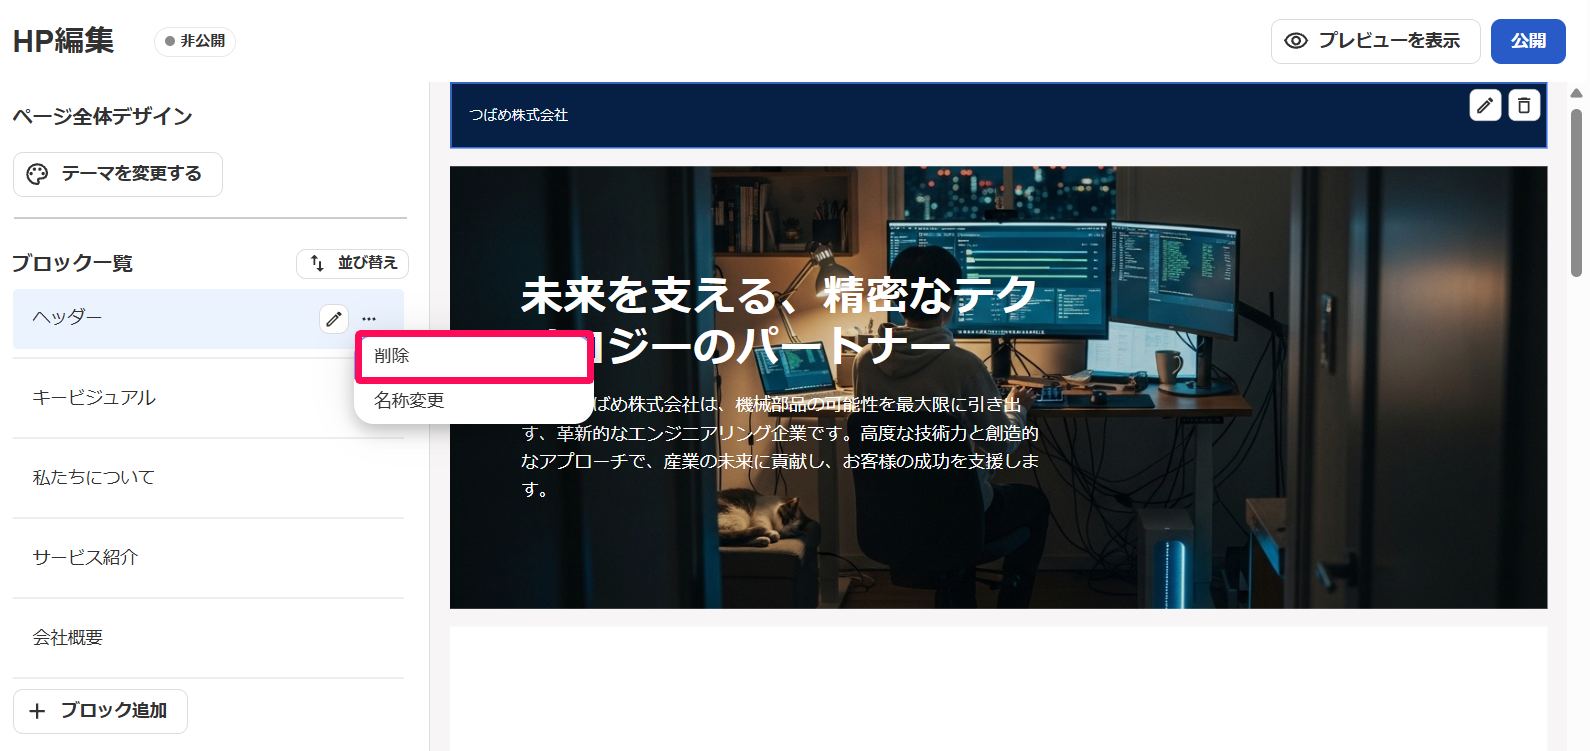Click the ページ全体デザイン heading
1590x751 pixels.
(102, 116)
